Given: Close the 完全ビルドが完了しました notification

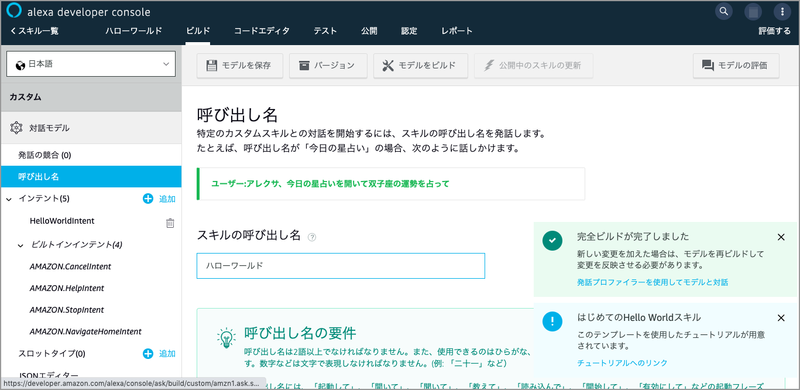Looking at the screenshot, I should tap(781, 237).
